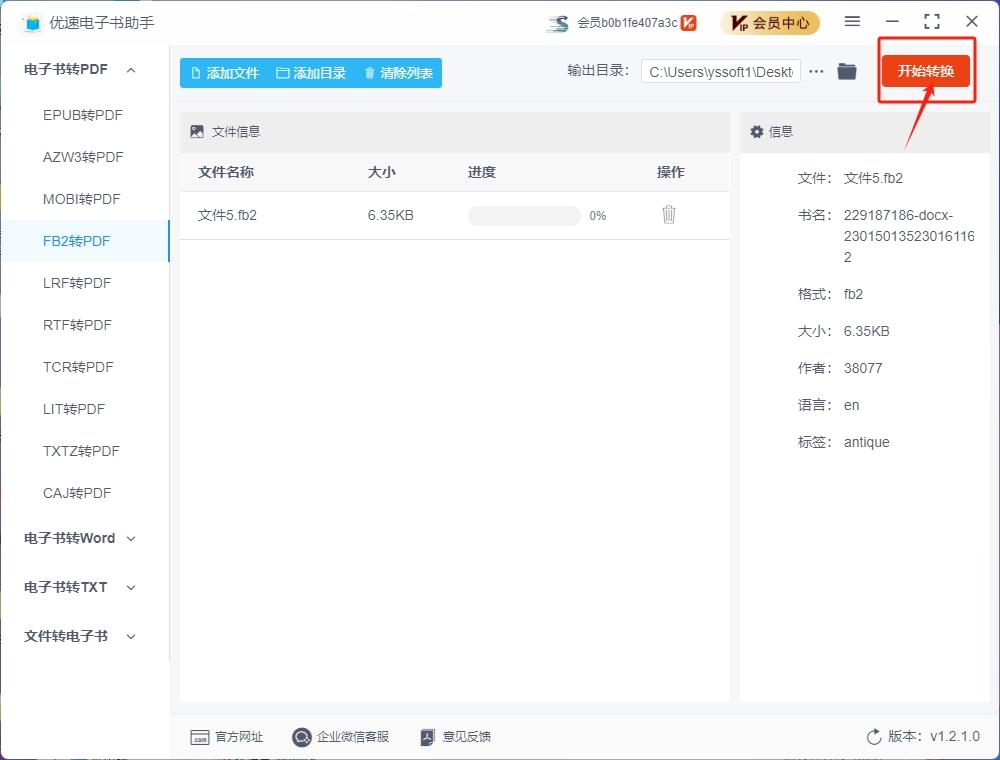Select AZW3转PDF in sidebar
The image size is (1000, 760).
pos(83,157)
